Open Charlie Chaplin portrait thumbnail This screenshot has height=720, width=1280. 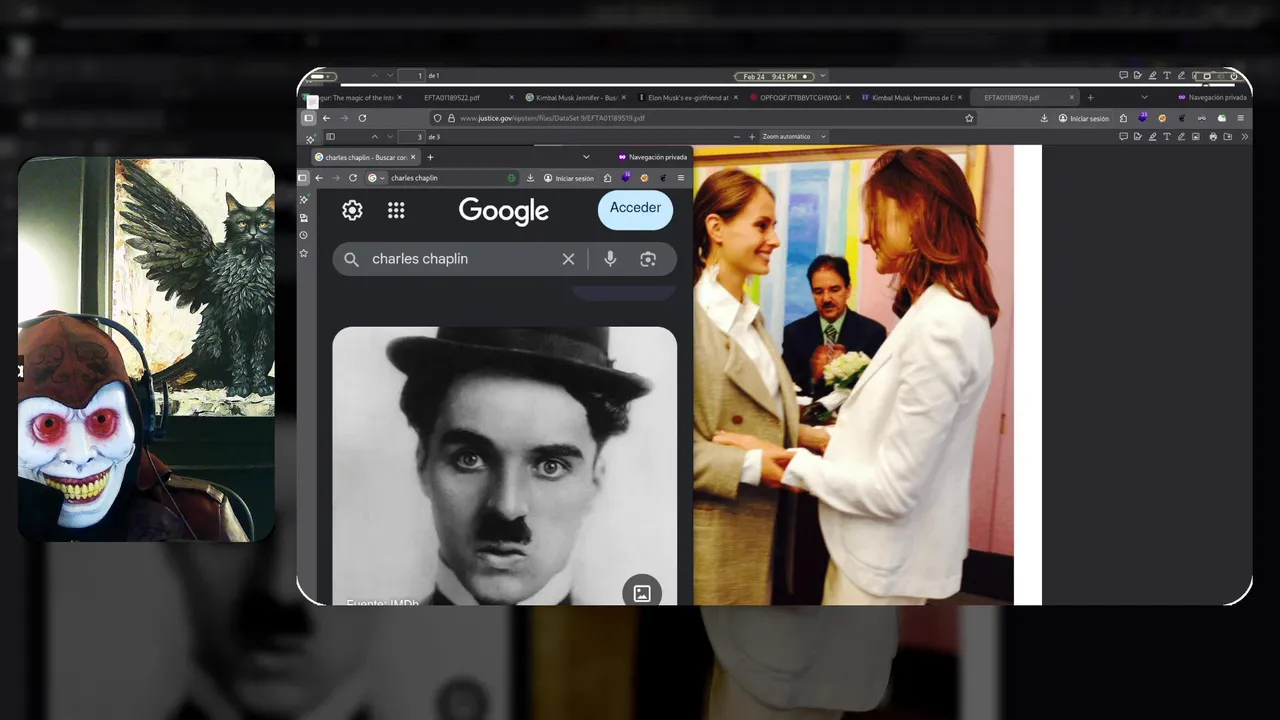504,466
